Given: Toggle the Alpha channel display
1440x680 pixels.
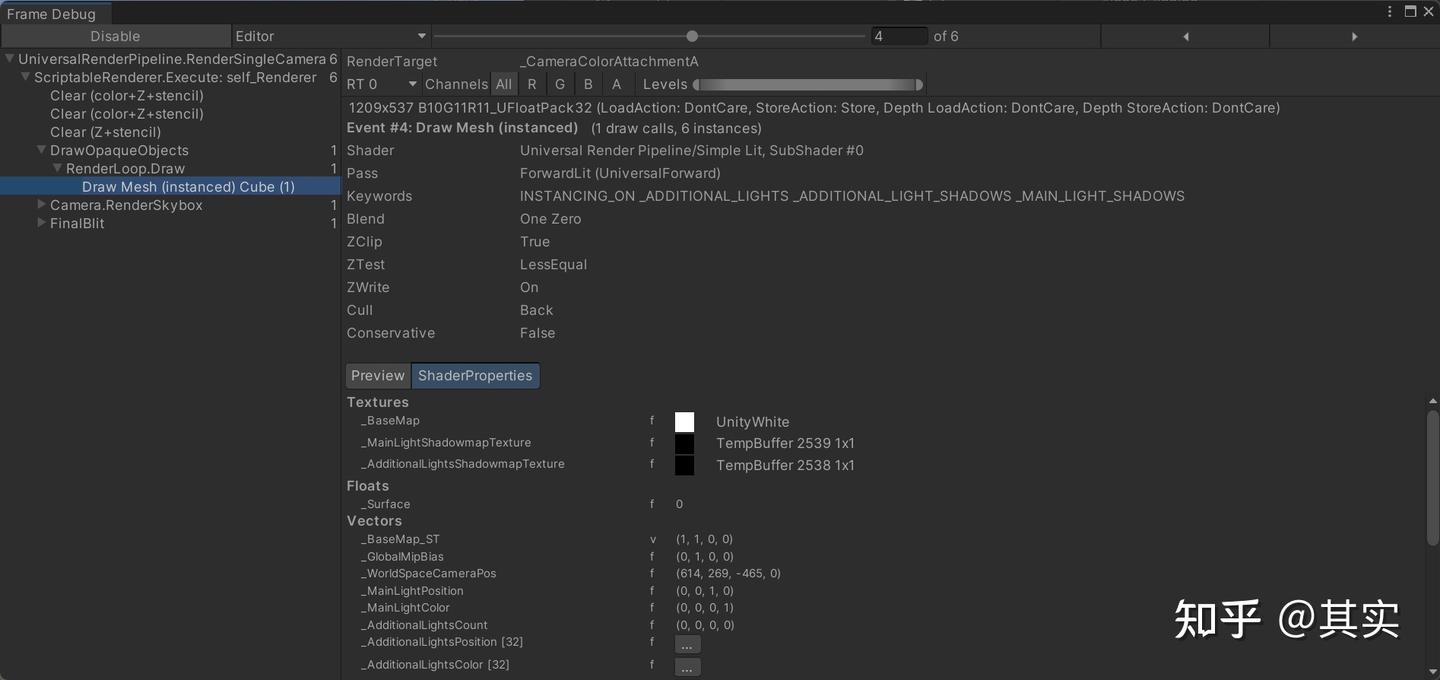Looking at the screenshot, I should pyautogui.click(x=616, y=84).
